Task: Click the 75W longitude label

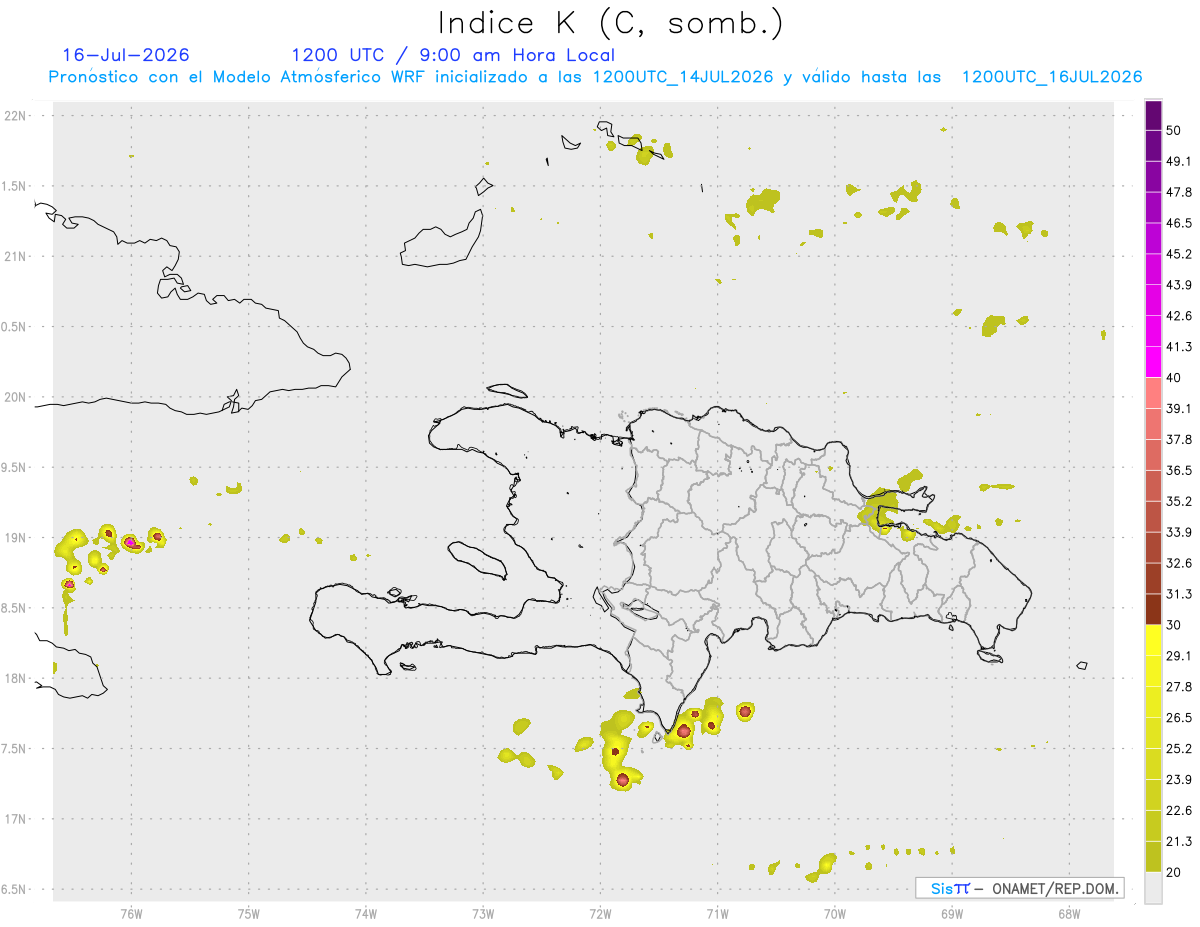Action: [249, 914]
